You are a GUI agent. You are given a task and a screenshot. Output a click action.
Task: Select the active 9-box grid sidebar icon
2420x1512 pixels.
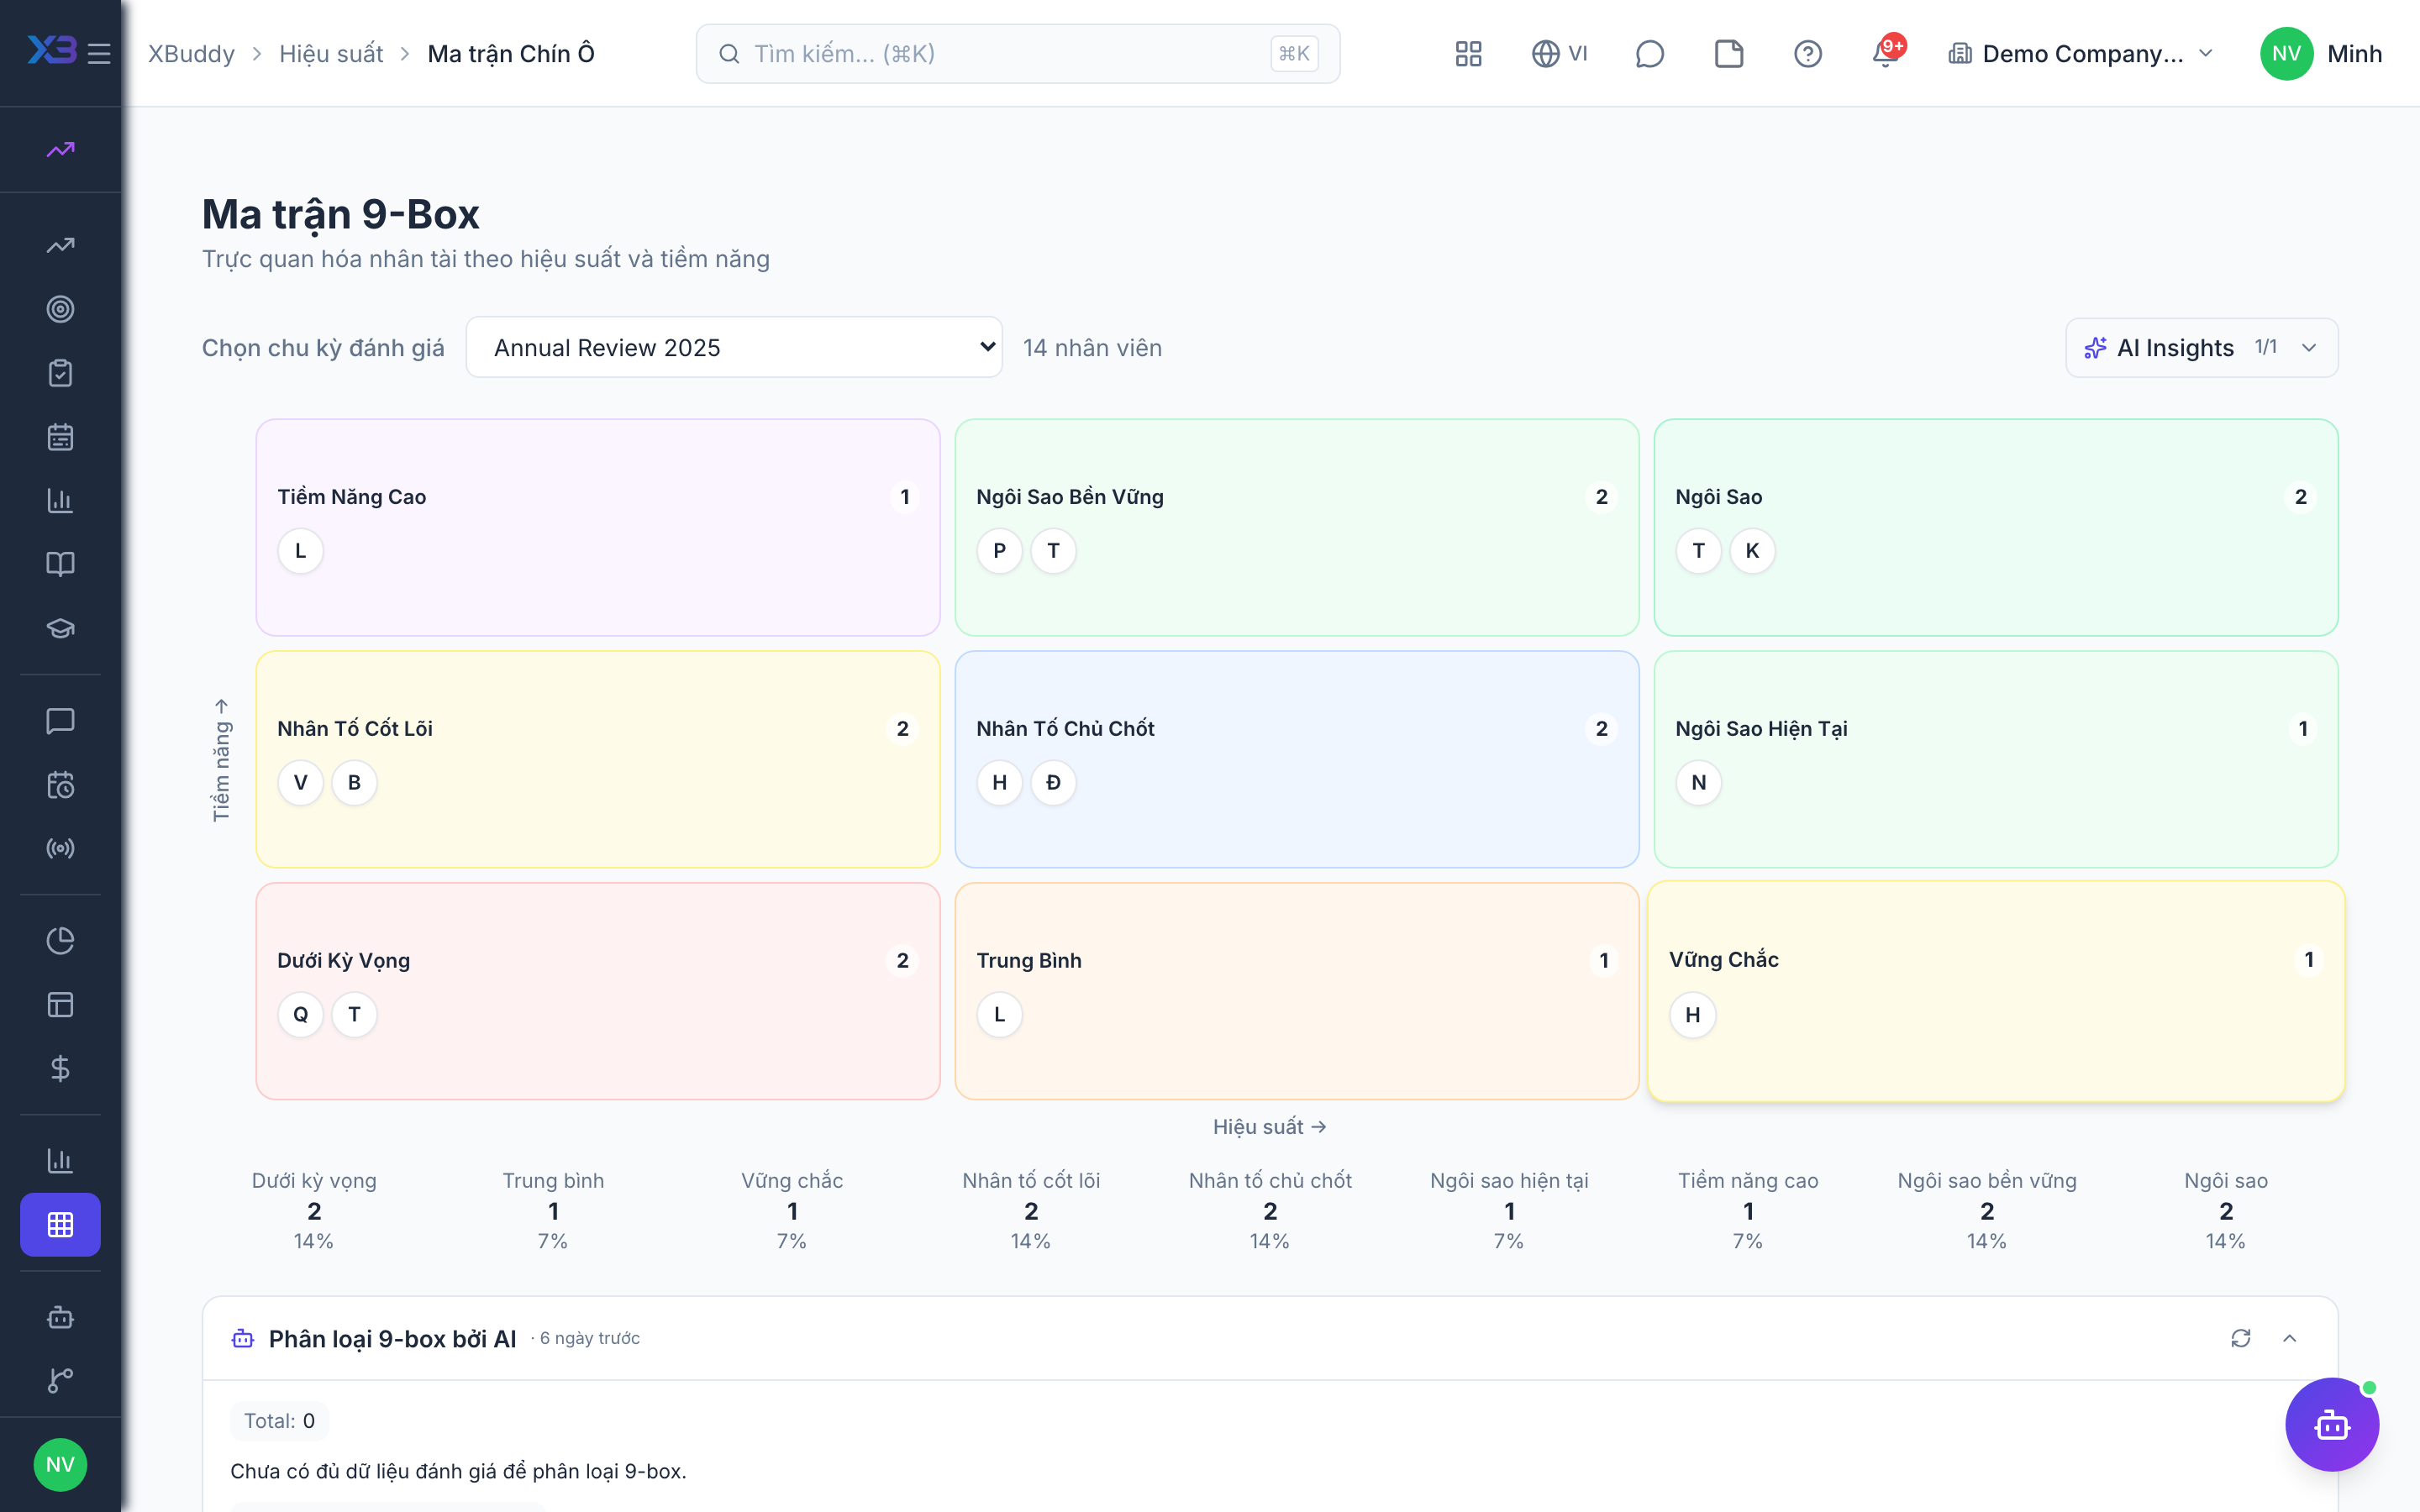(x=60, y=1224)
